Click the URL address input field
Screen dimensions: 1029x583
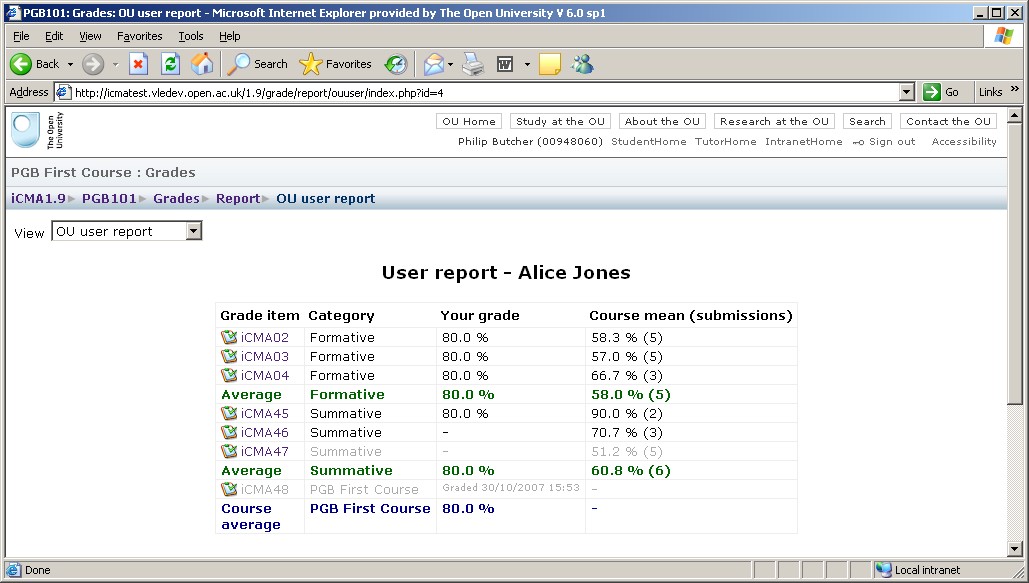(x=484, y=93)
